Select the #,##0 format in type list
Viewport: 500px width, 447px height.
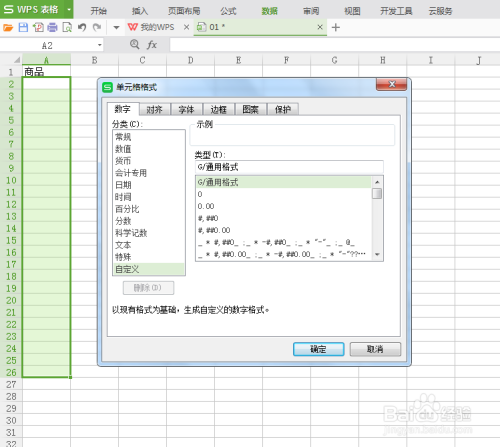pos(283,218)
